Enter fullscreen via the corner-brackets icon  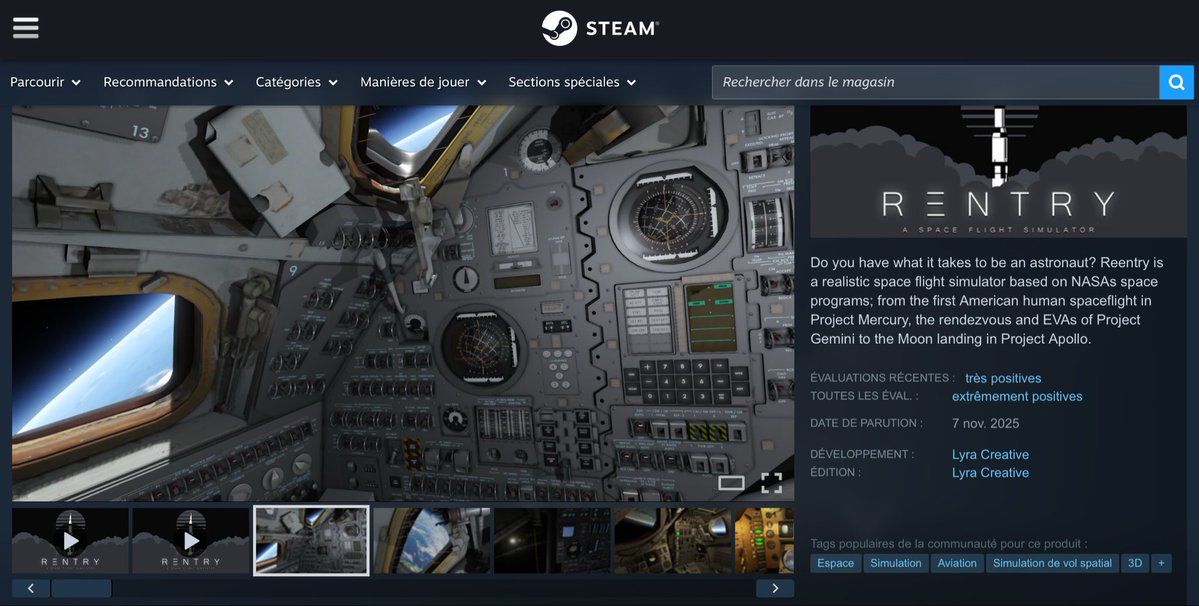click(771, 482)
